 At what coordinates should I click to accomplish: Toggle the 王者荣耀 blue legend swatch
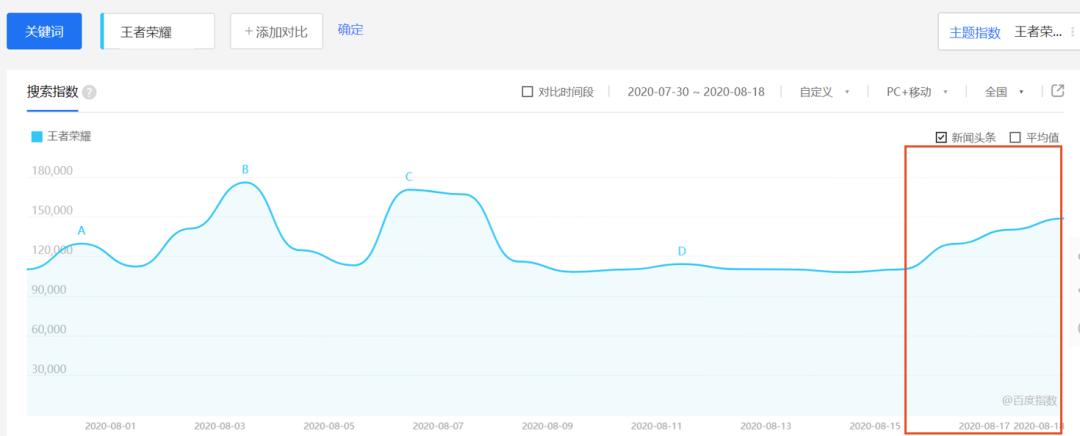(37, 136)
